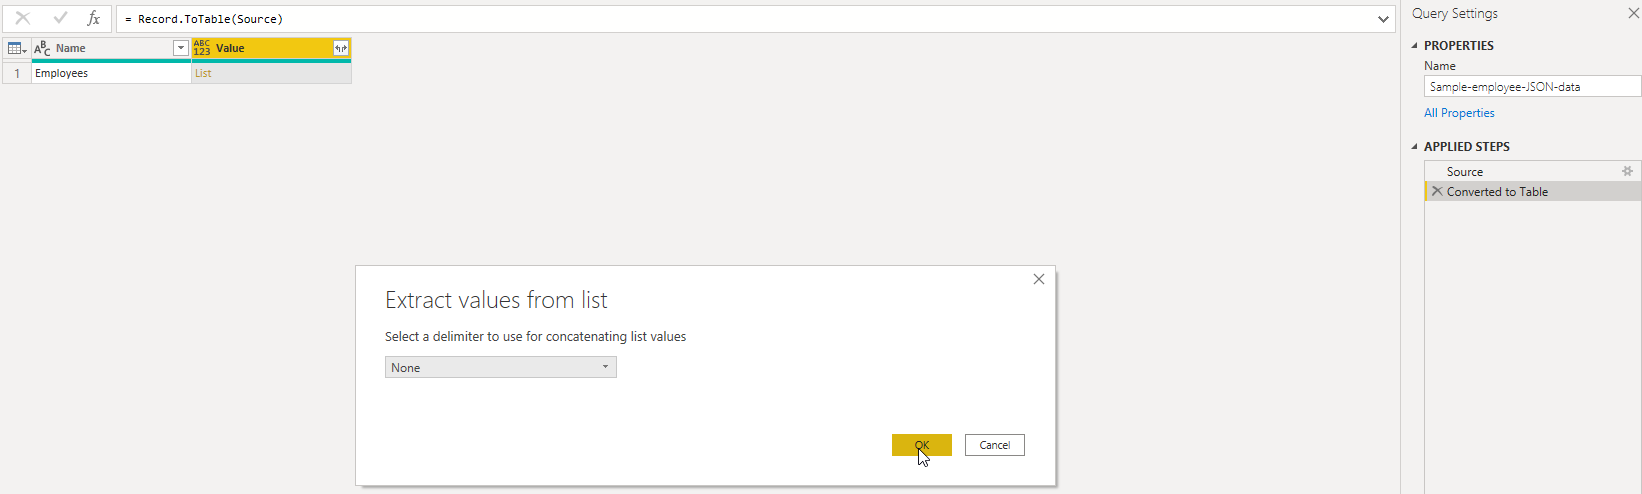Edit the query Name field
This screenshot has width=1642, height=494.
pos(1532,87)
